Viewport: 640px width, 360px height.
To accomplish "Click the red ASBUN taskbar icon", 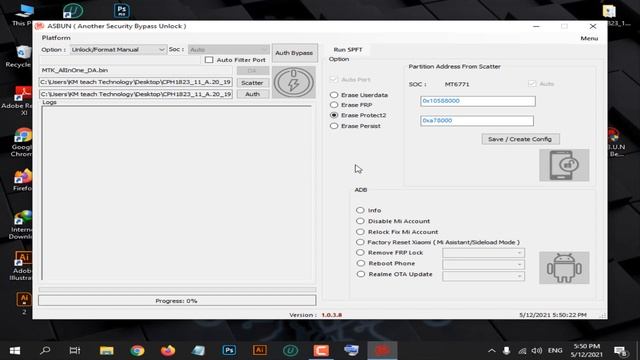I will point(382,351).
